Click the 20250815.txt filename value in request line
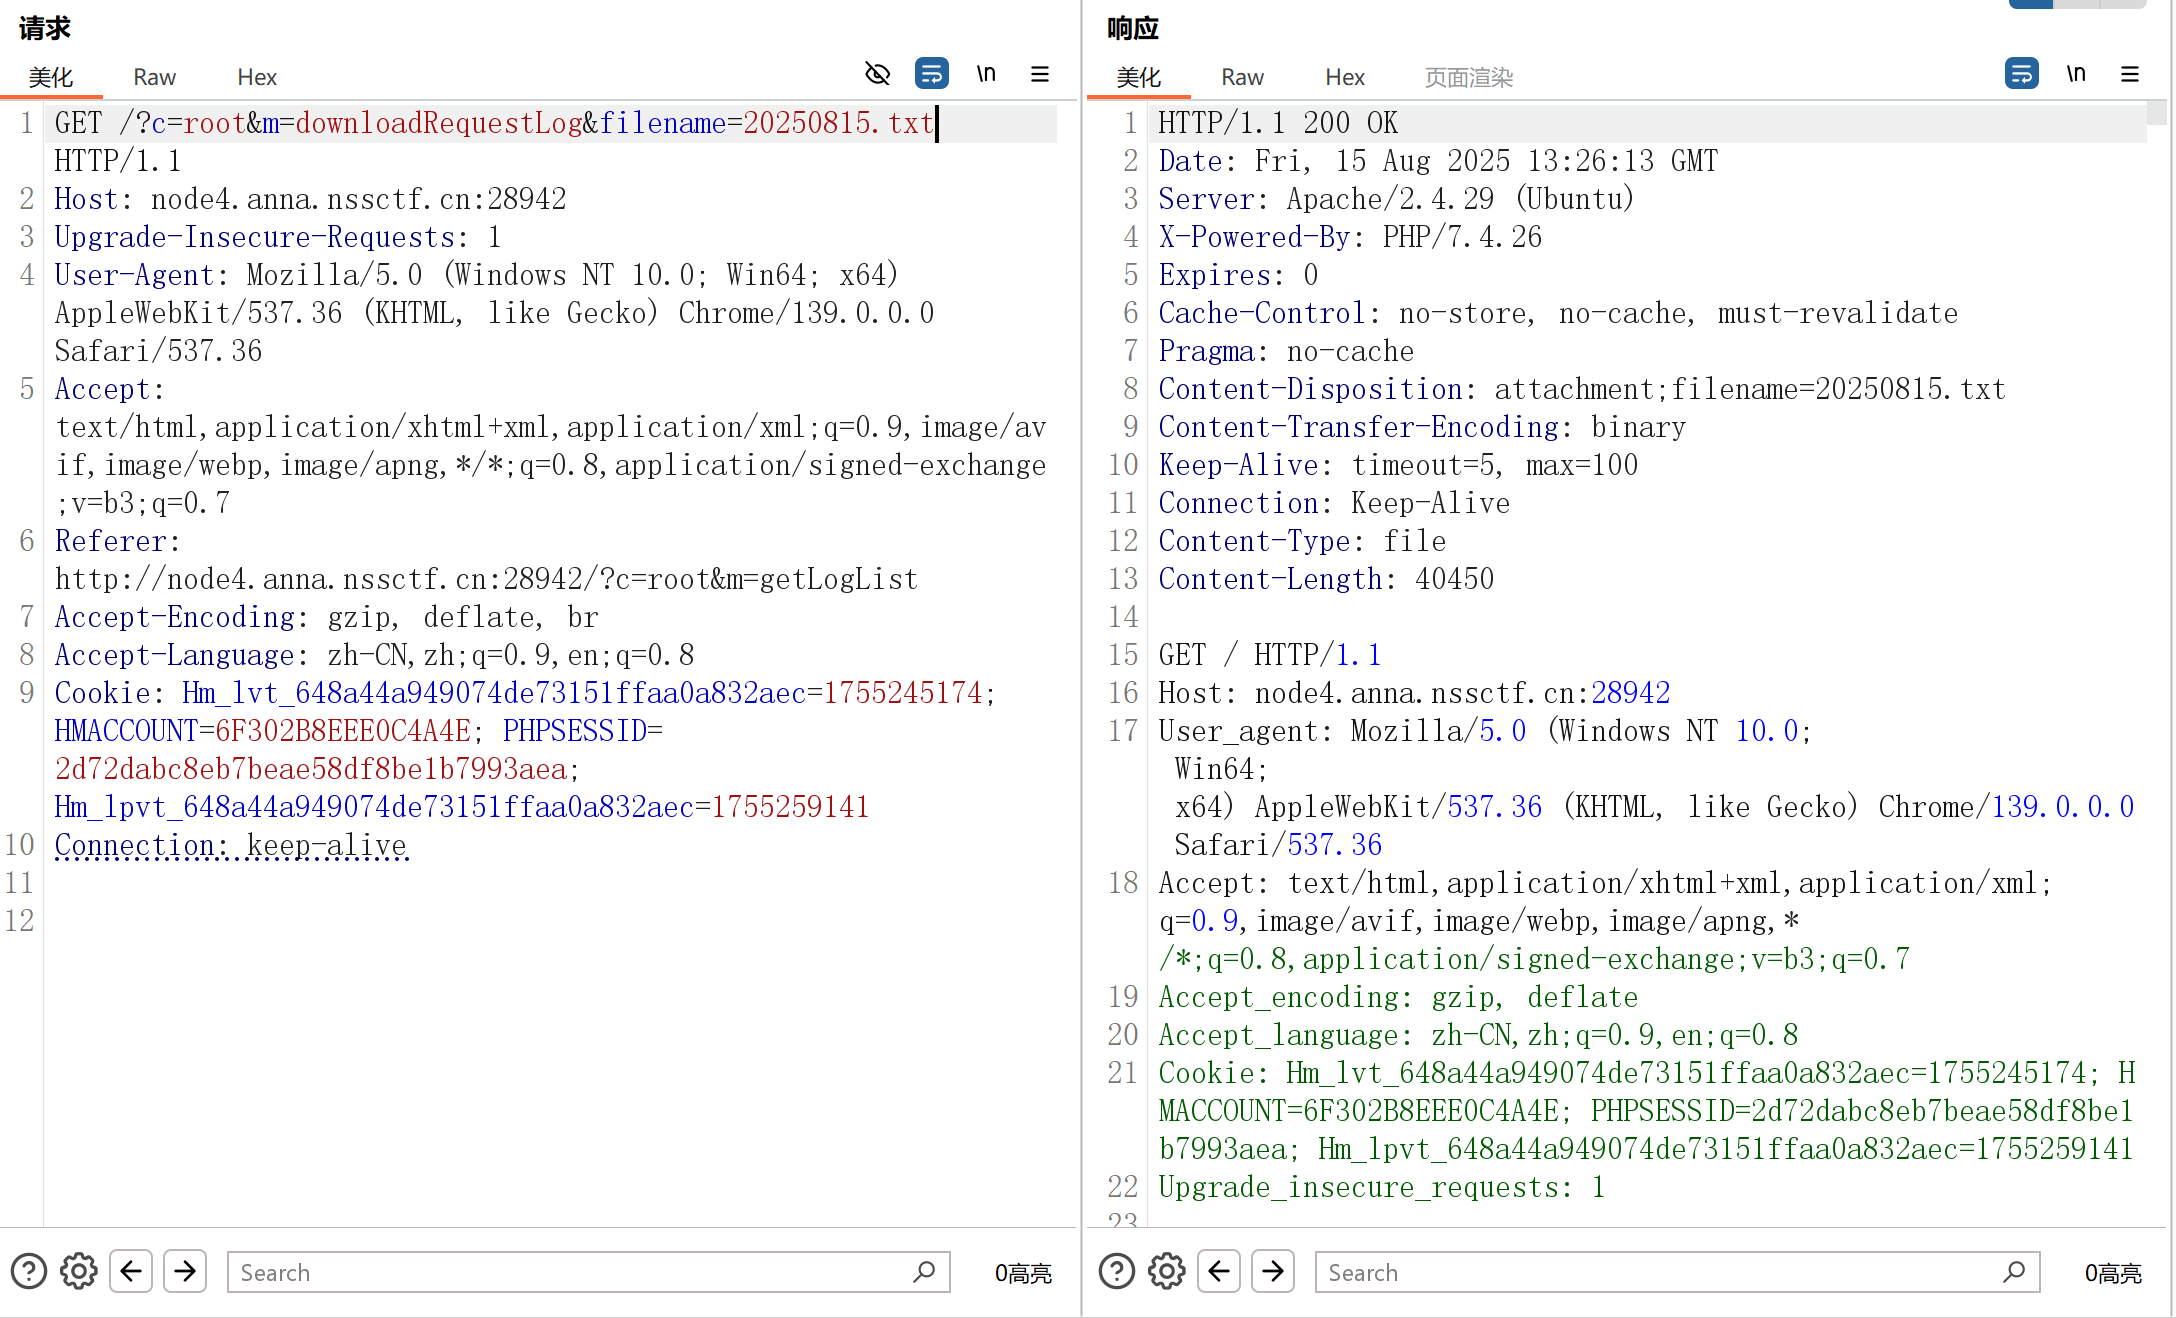This screenshot has width=2176, height=1318. point(838,123)
